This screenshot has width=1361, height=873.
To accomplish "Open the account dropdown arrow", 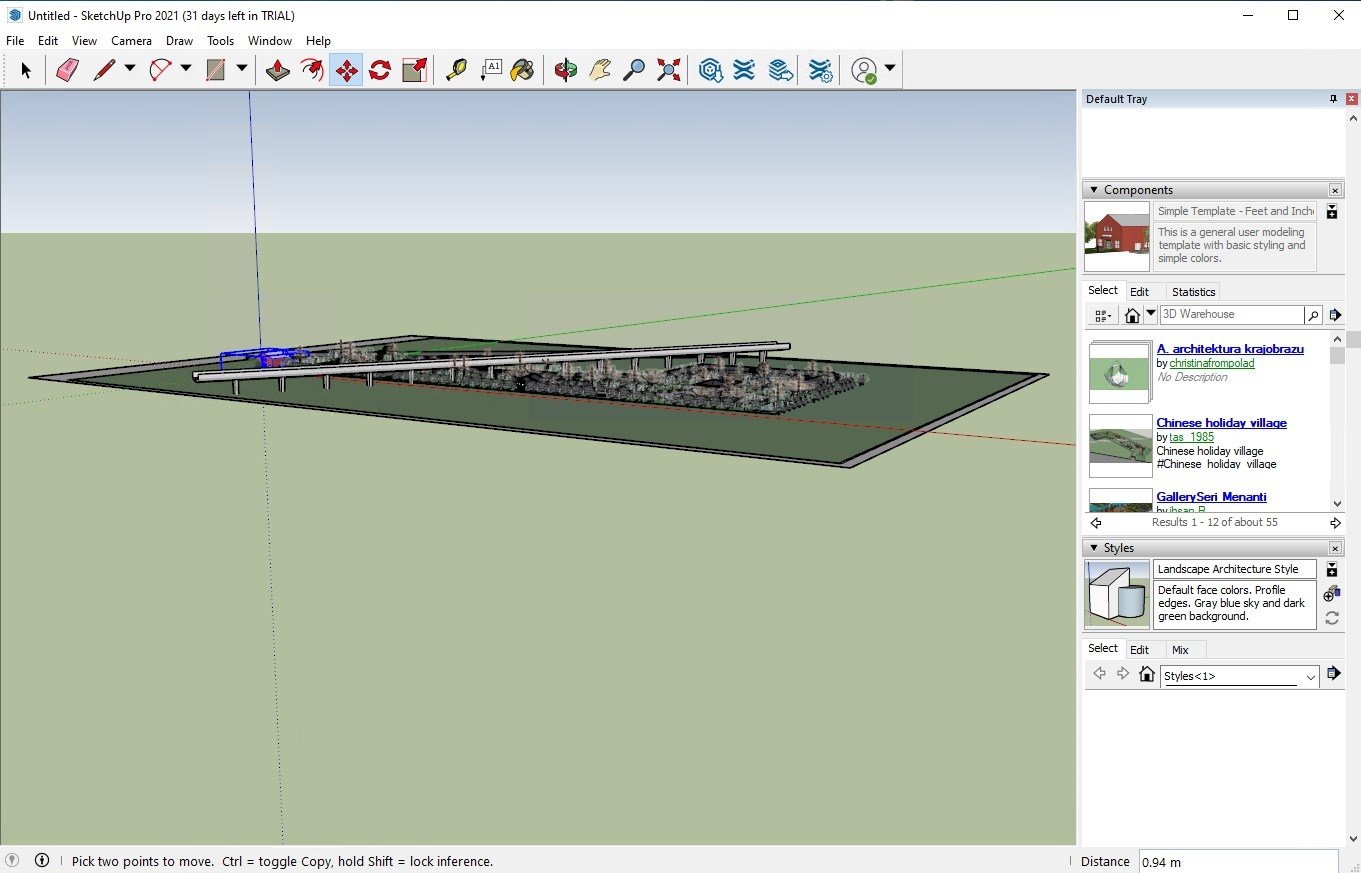I will (x=890, y=69).
